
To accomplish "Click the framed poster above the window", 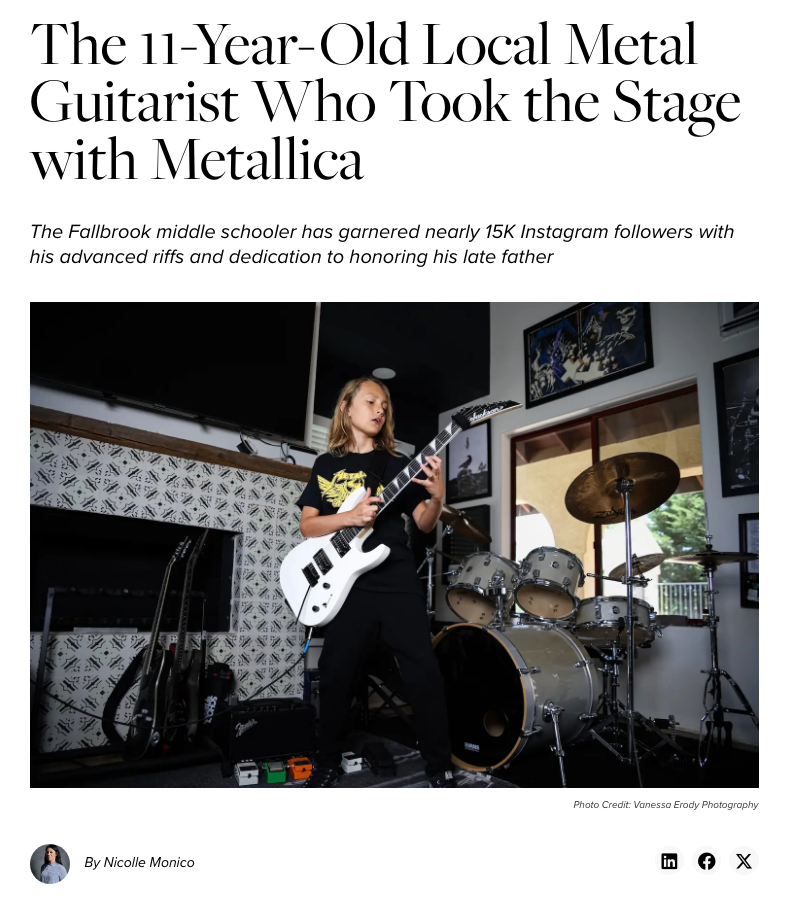I will [x=588, y=352].
